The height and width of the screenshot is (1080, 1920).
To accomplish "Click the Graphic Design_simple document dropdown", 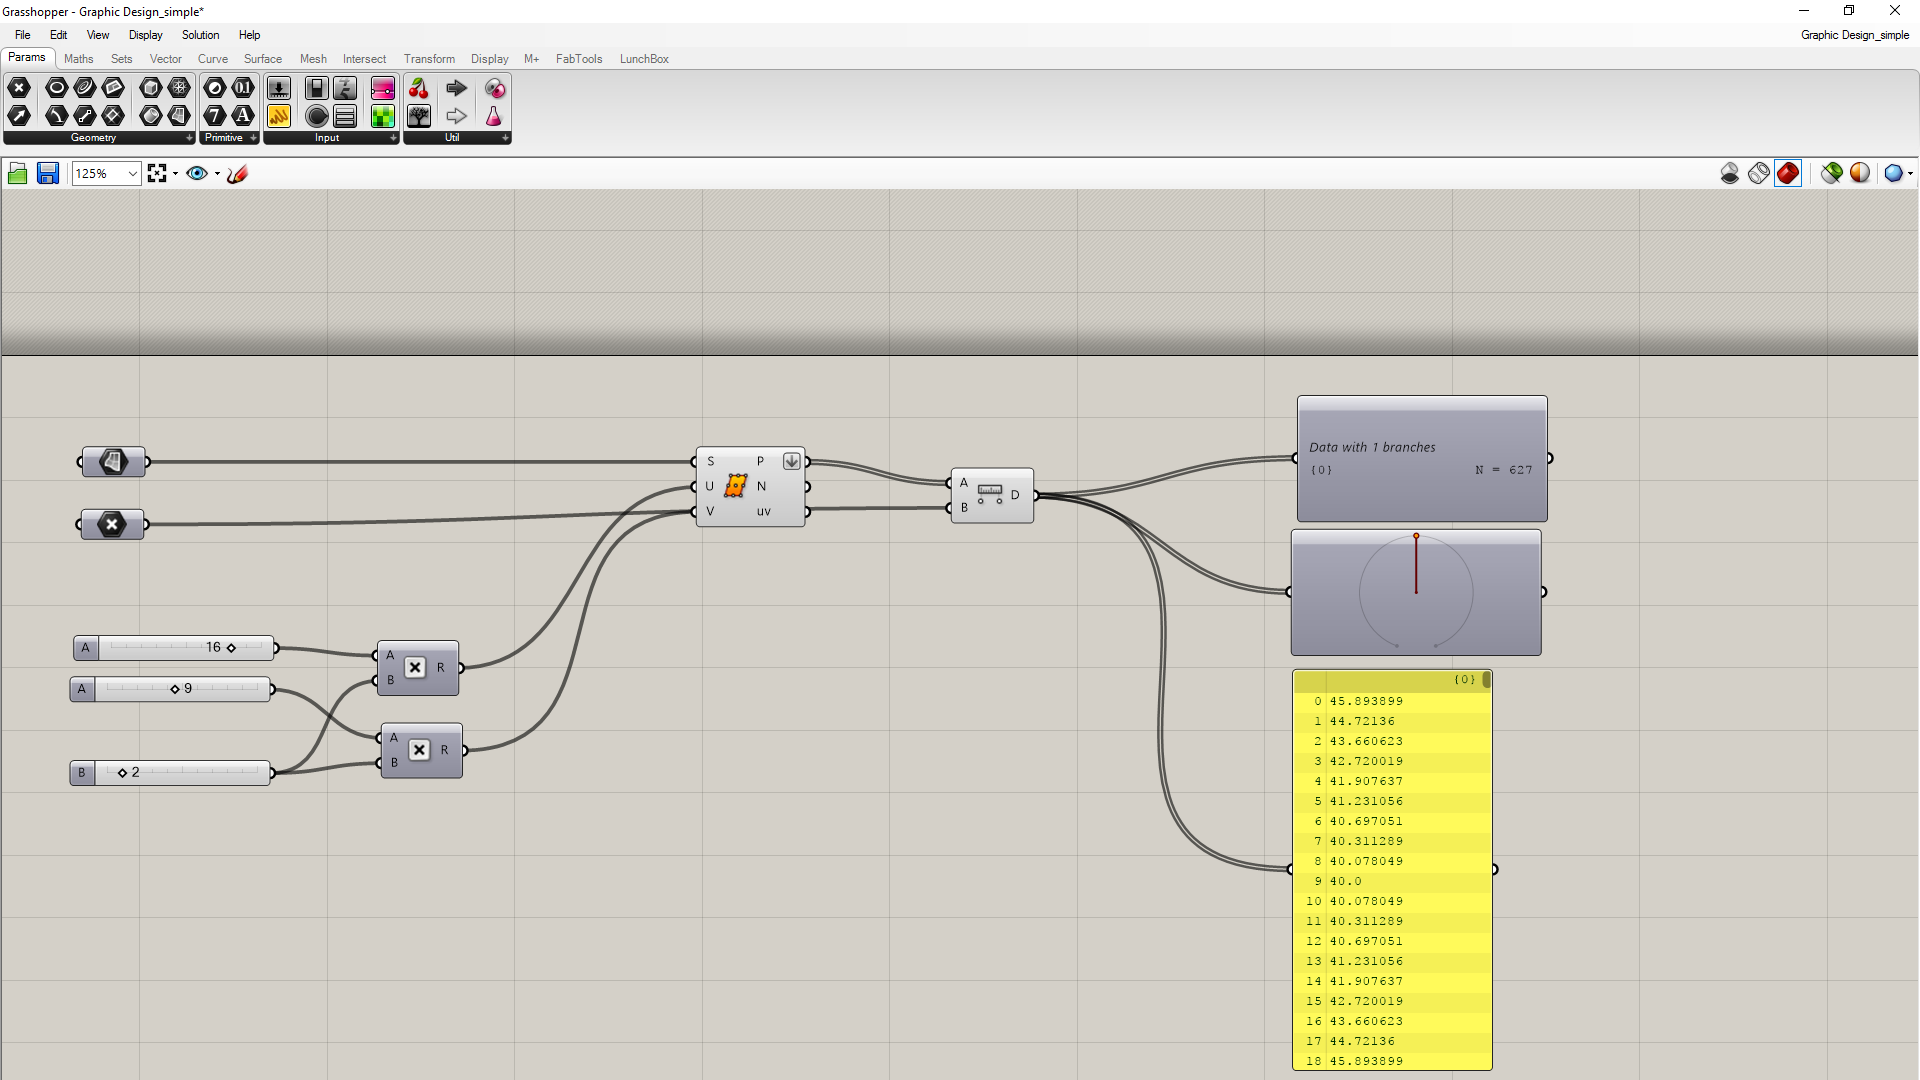I will [1855, 35].
